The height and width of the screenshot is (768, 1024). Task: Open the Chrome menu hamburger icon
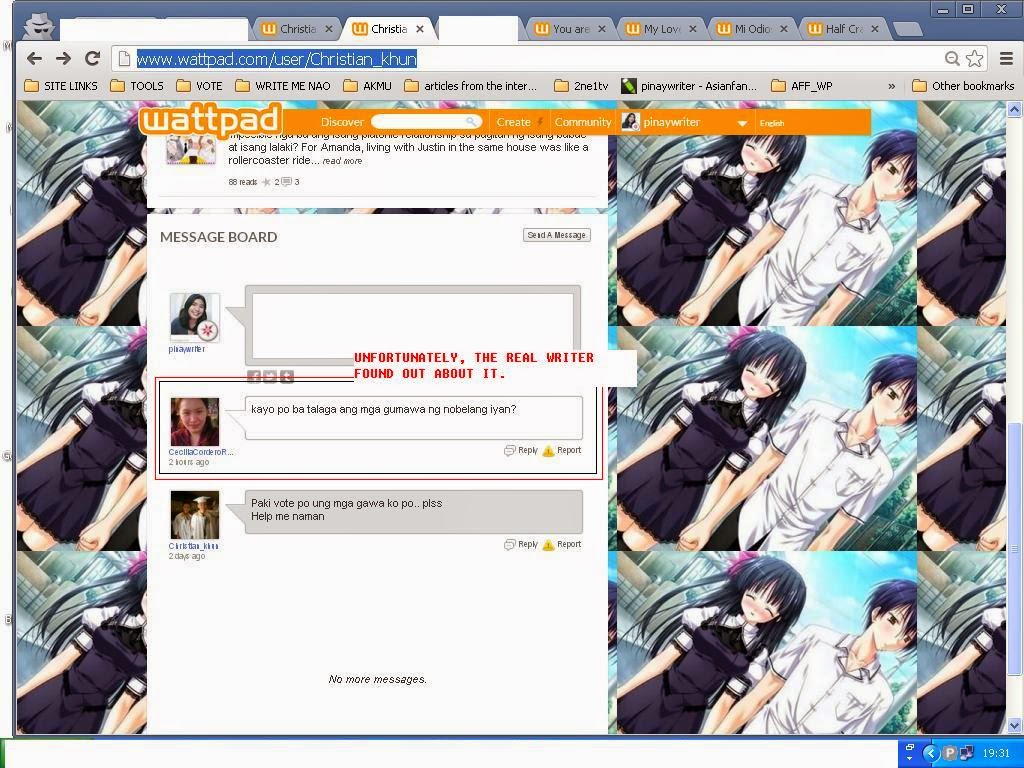[x=1006, y=59]
